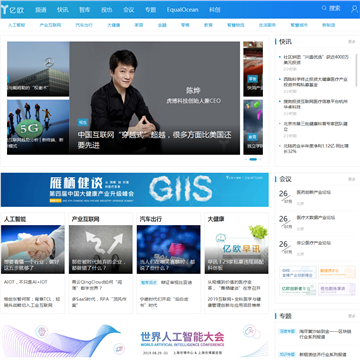Click the purple speech event badge
This screenshot has width=360, height=360.
coord(337,289)
